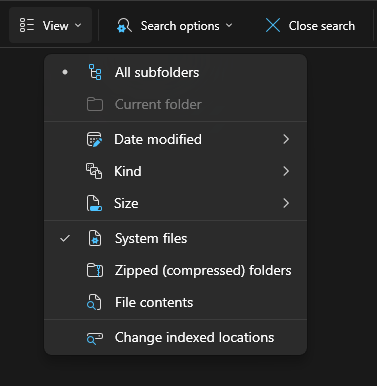
Task: Click the Current folder icon
Action: coord(95,104)
